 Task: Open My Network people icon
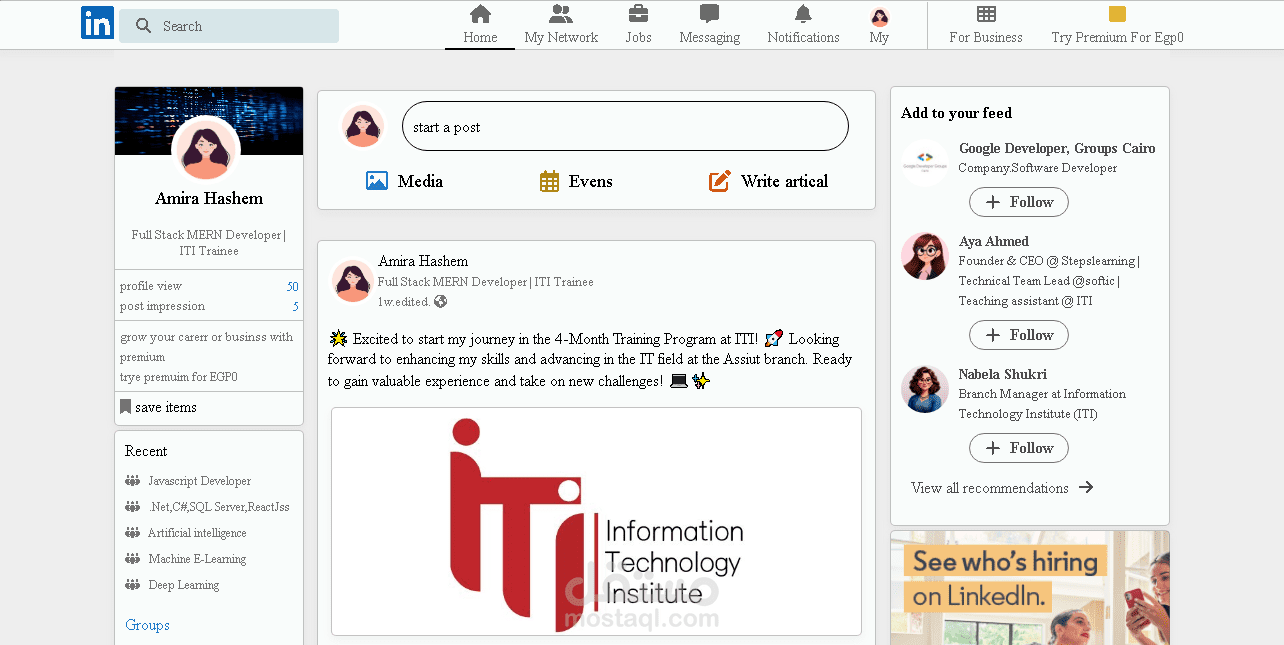[x=561, y=14]
